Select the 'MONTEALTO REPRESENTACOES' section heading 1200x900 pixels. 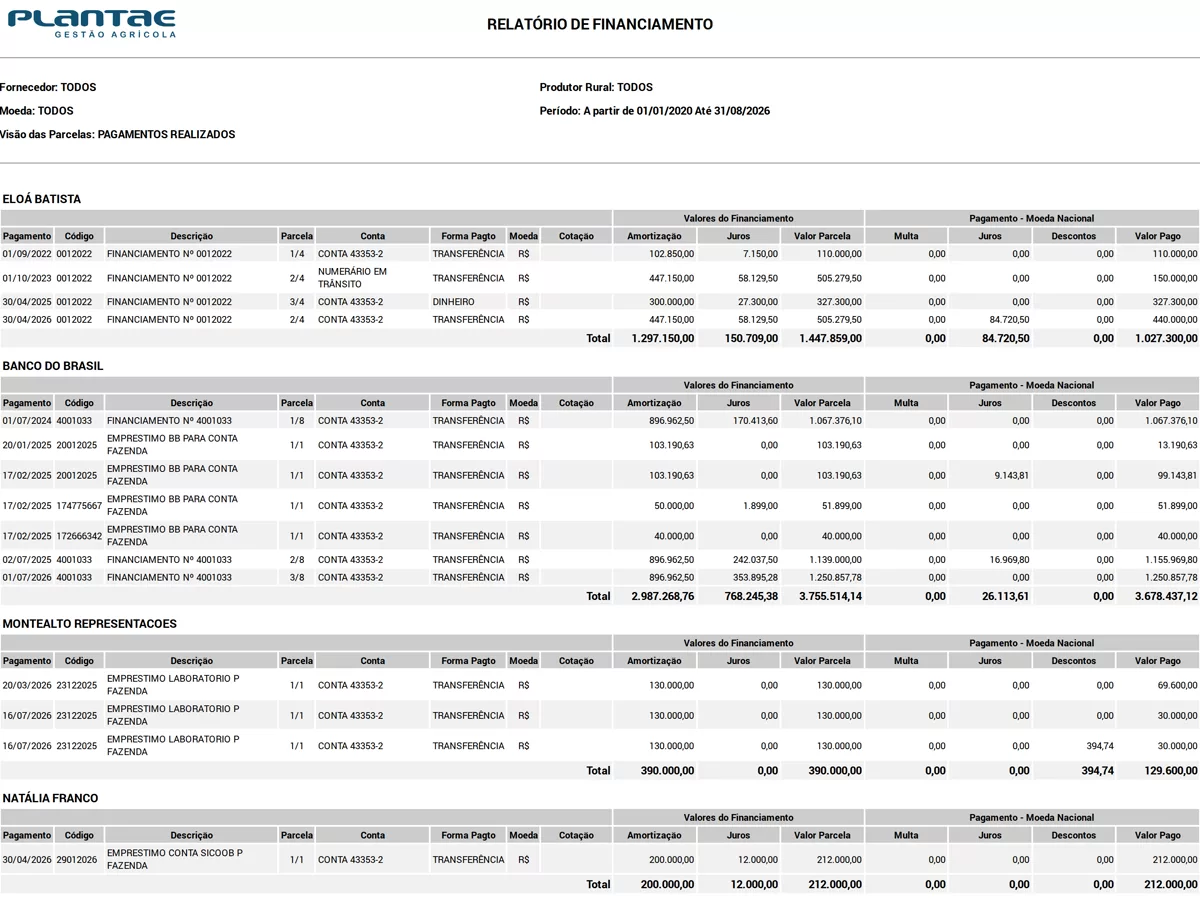coord(90,624)
